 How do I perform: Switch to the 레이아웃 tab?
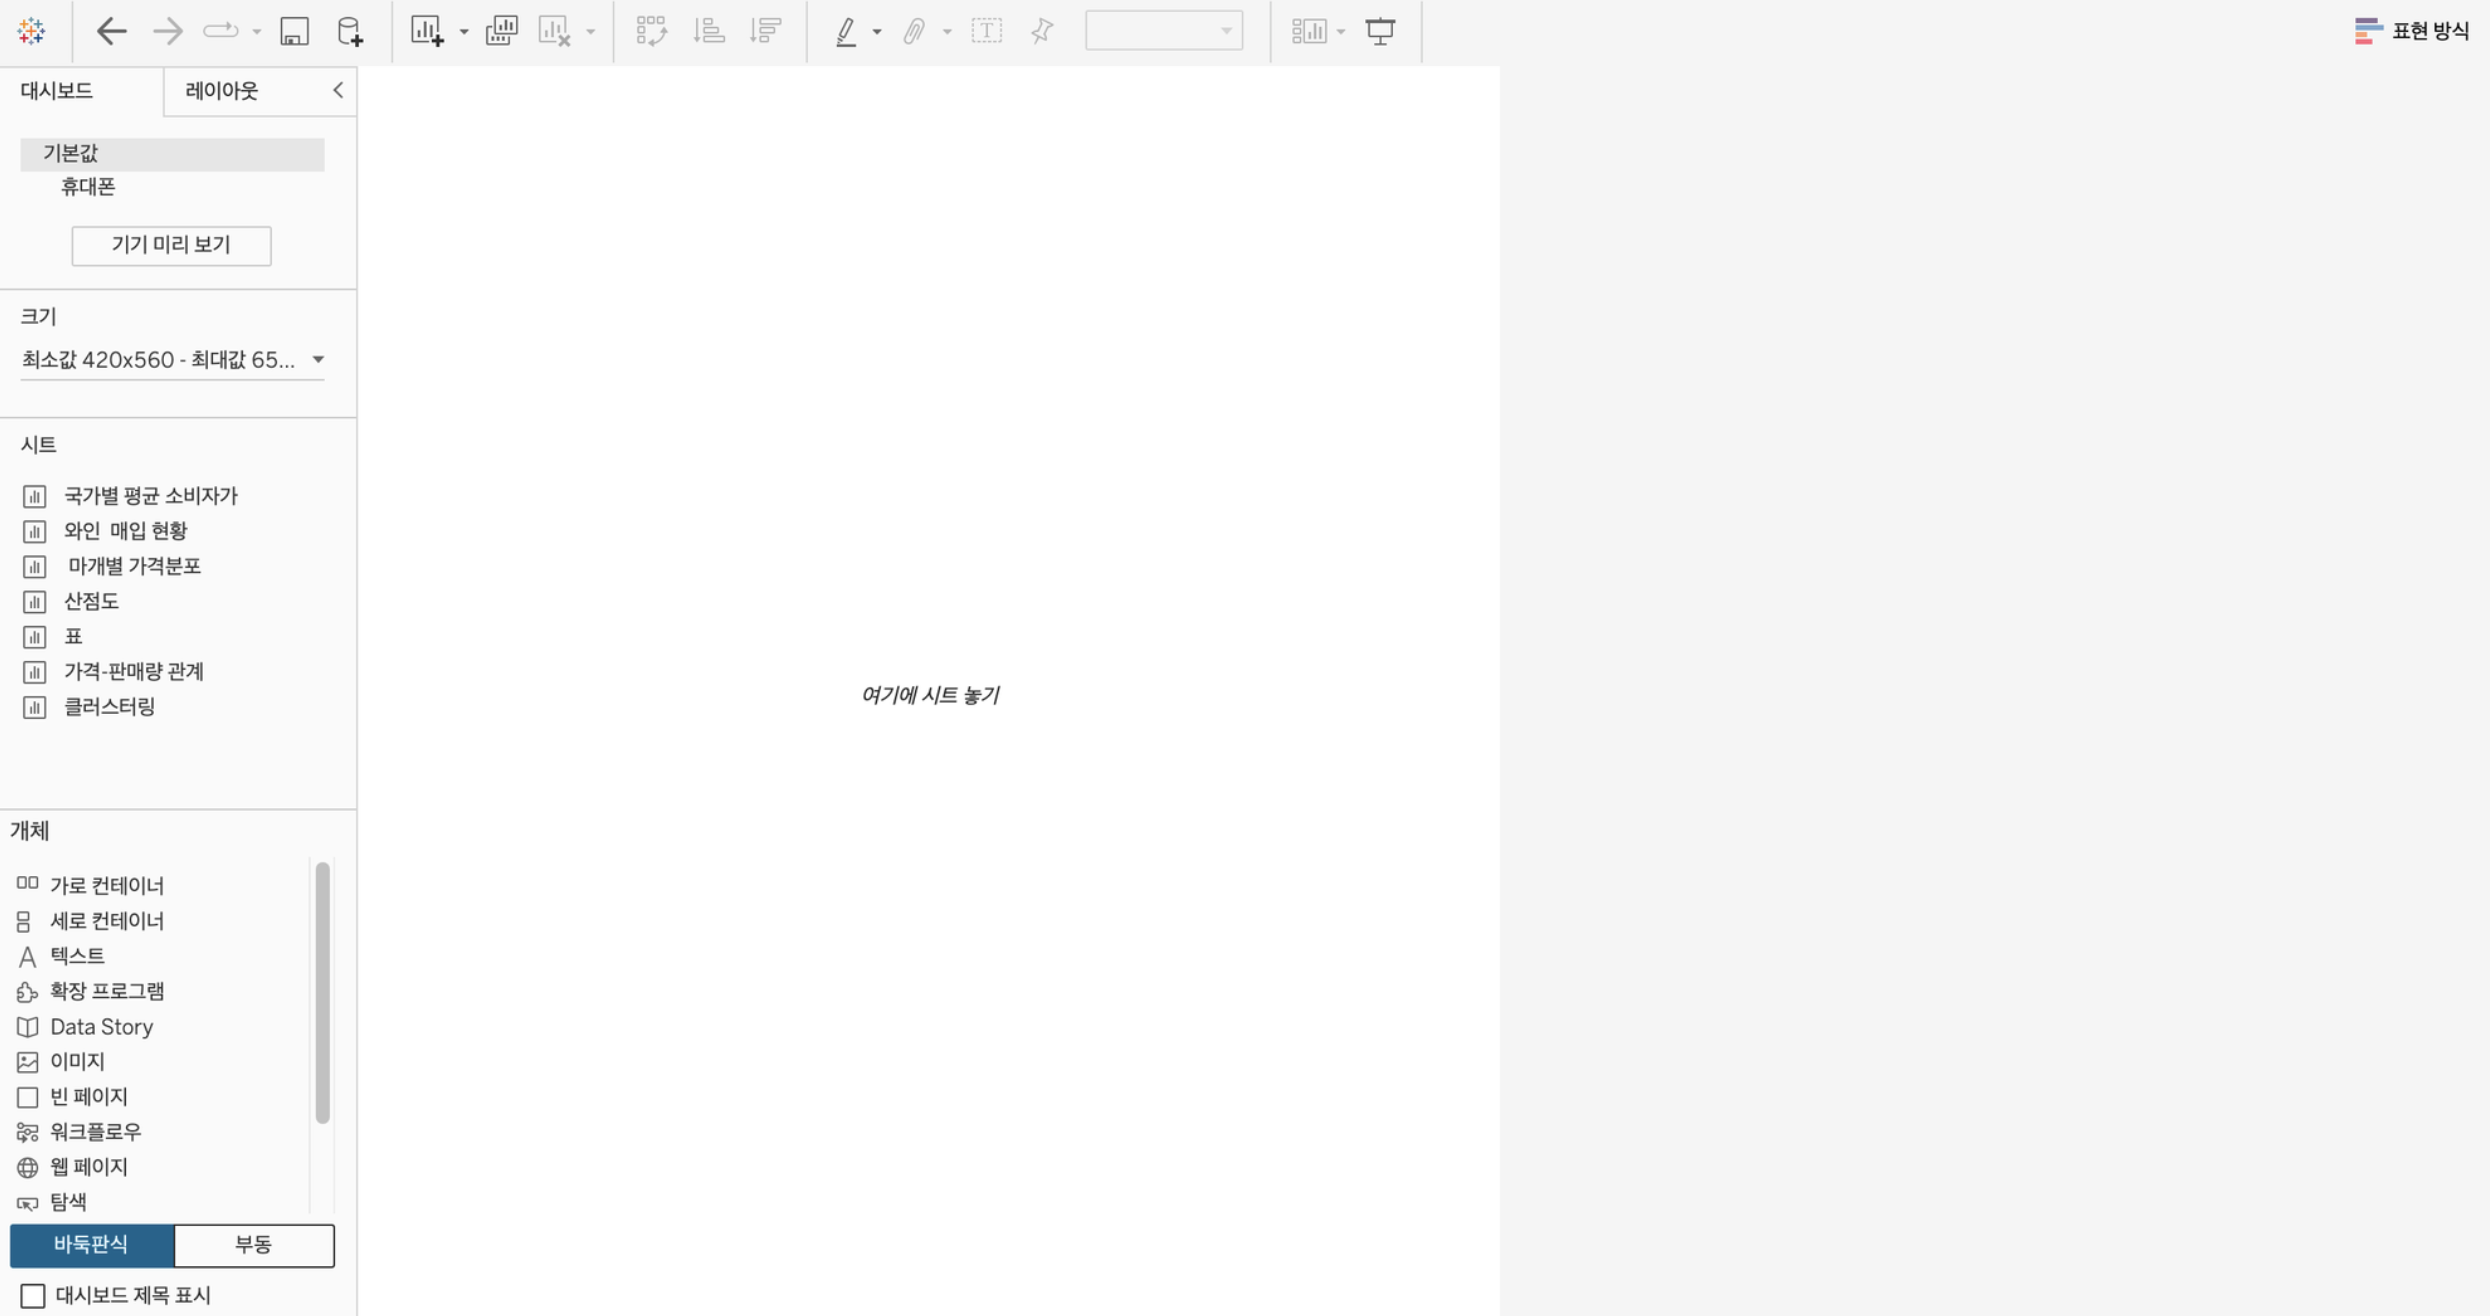pos(222,91)
